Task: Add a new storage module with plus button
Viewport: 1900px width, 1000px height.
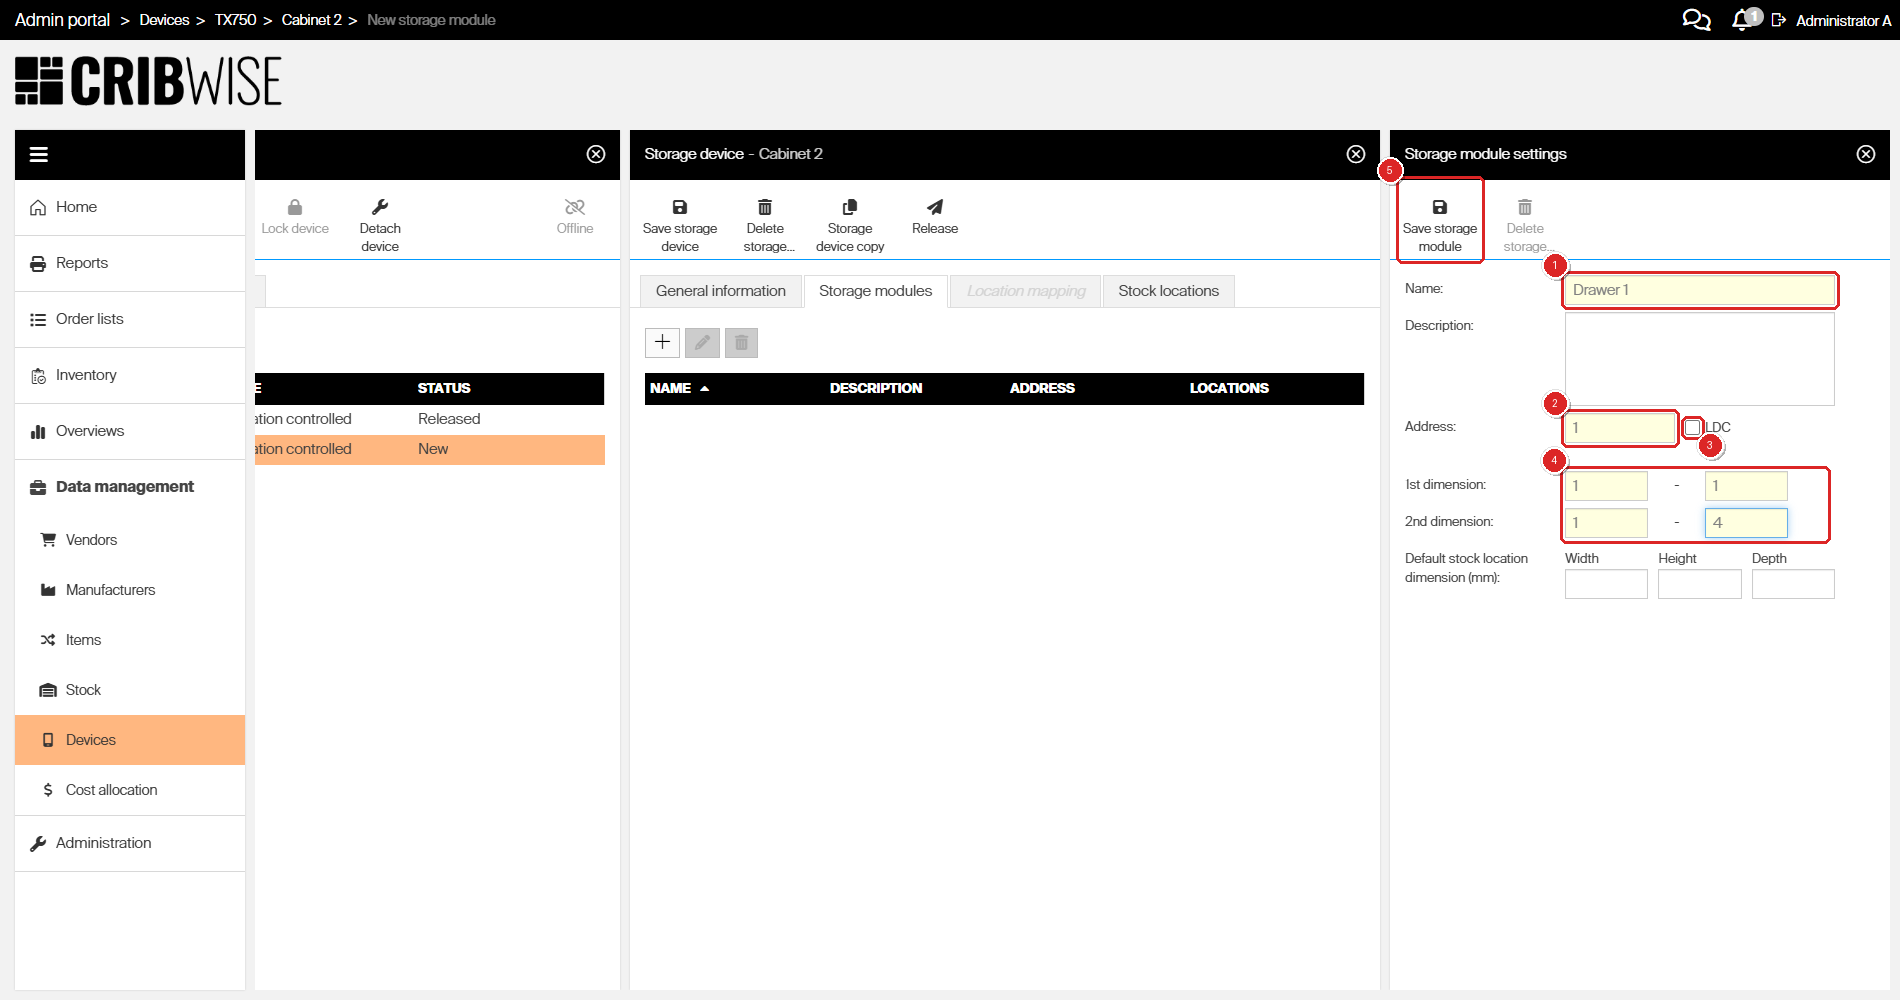Action: pos(662,342)
